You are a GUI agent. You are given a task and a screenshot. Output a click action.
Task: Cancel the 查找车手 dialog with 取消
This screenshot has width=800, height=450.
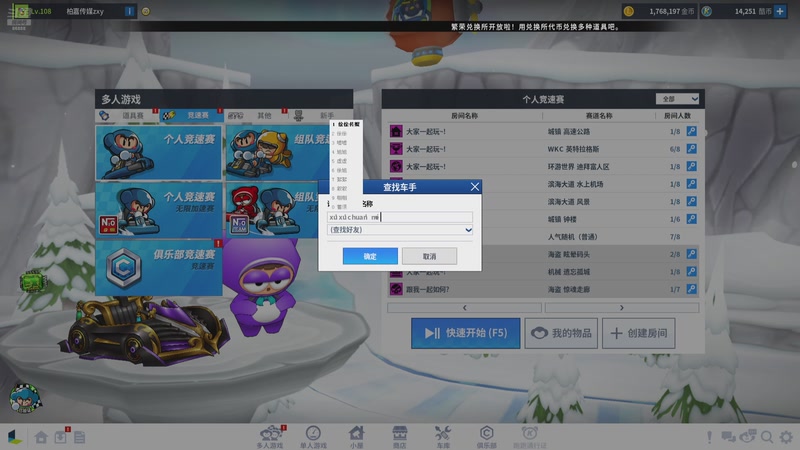(429, 256)
